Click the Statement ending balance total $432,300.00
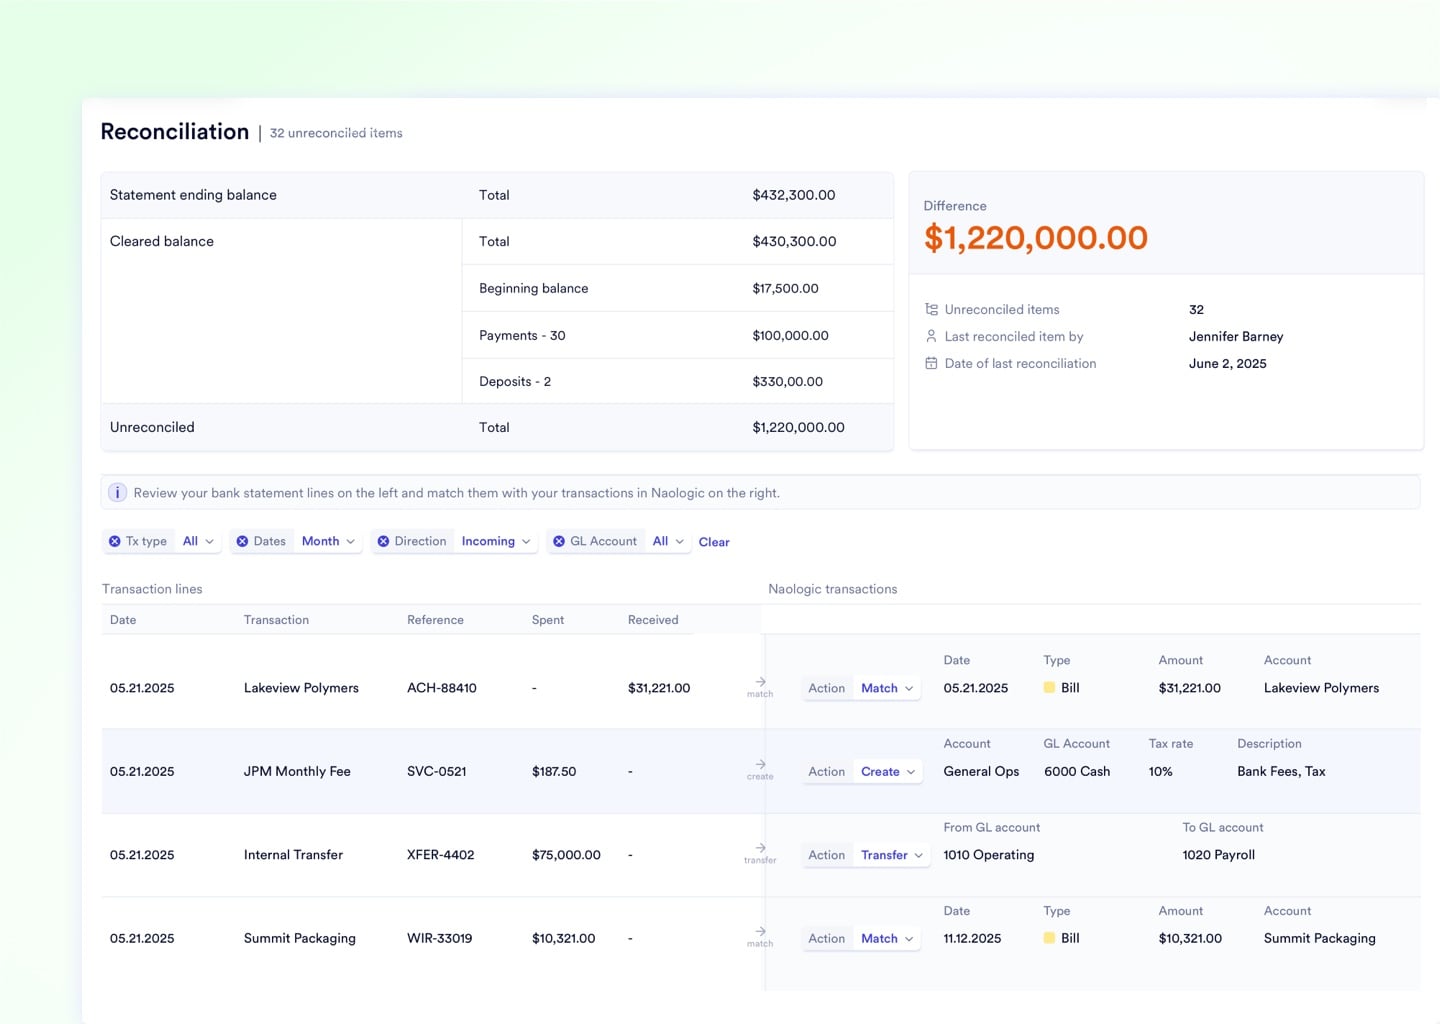 (794, 195)
